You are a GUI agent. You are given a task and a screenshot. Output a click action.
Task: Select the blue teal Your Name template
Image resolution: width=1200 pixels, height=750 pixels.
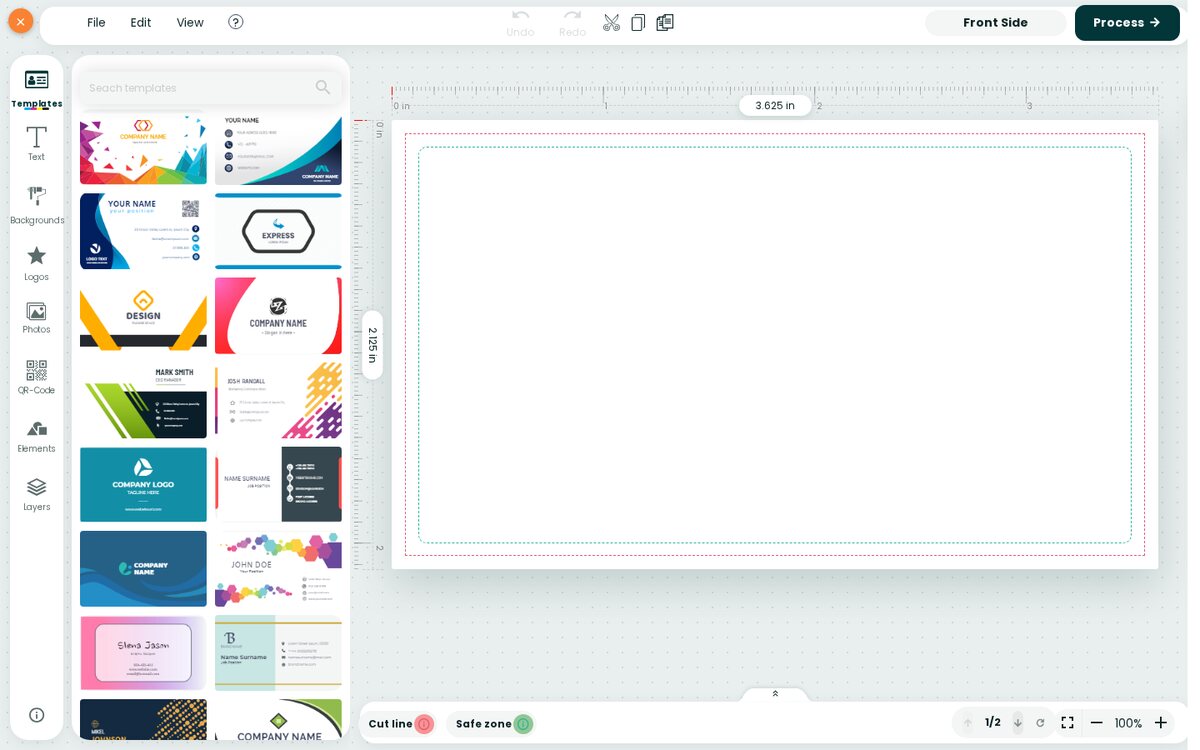coord(278,148)
